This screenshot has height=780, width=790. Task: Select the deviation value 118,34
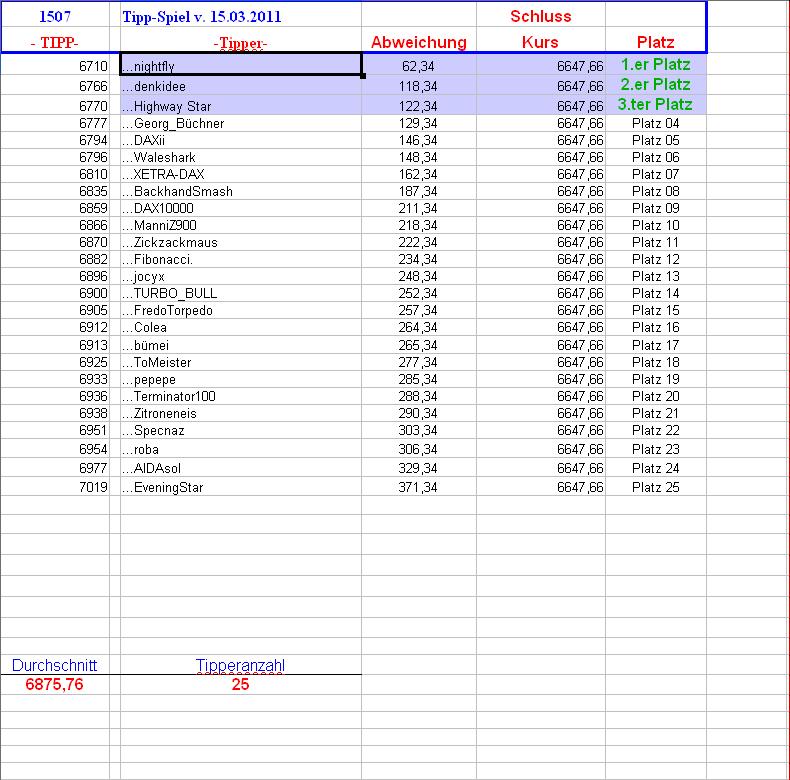[x=419, y=86]
